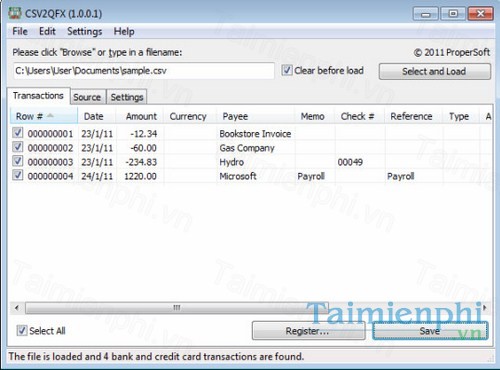Open the Settings menu
Screen dimensions: 500x370
tap(85, 32)
